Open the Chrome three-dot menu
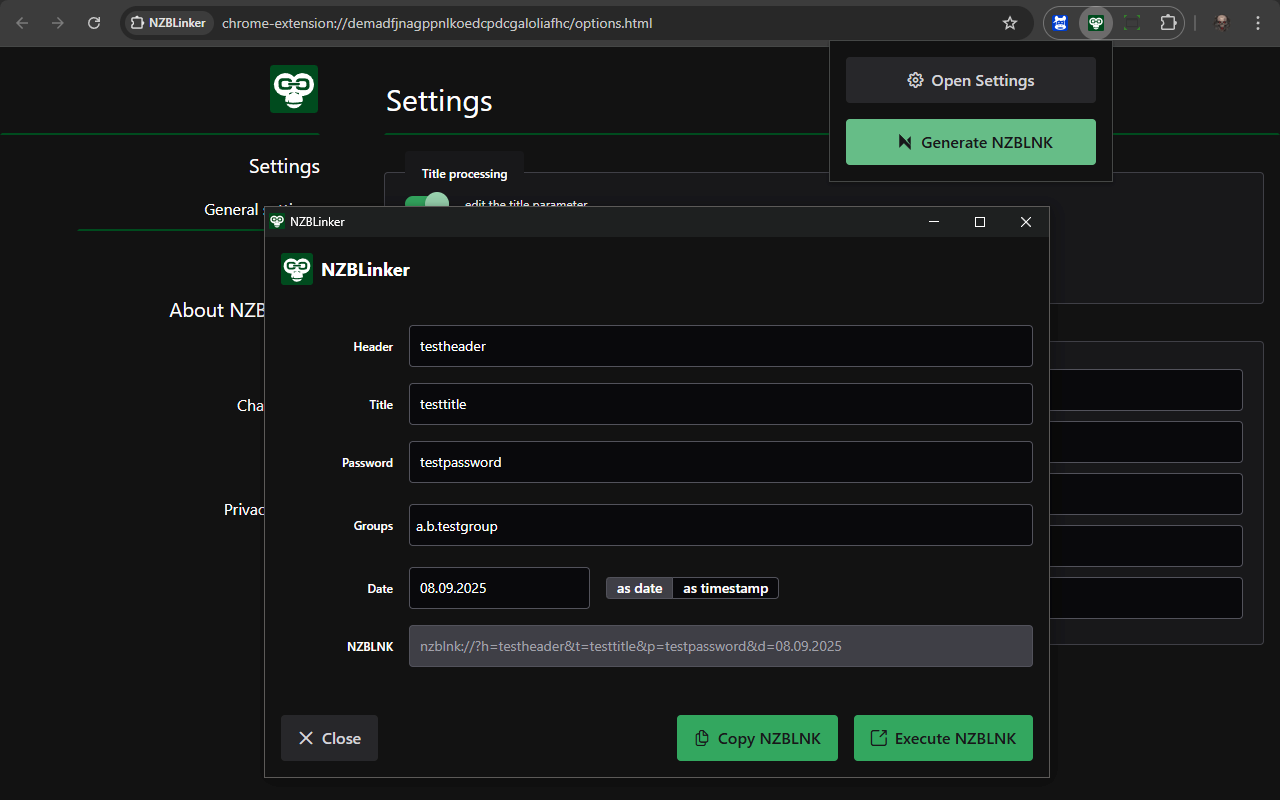 pyautogui.click(x=1258, y=23)
